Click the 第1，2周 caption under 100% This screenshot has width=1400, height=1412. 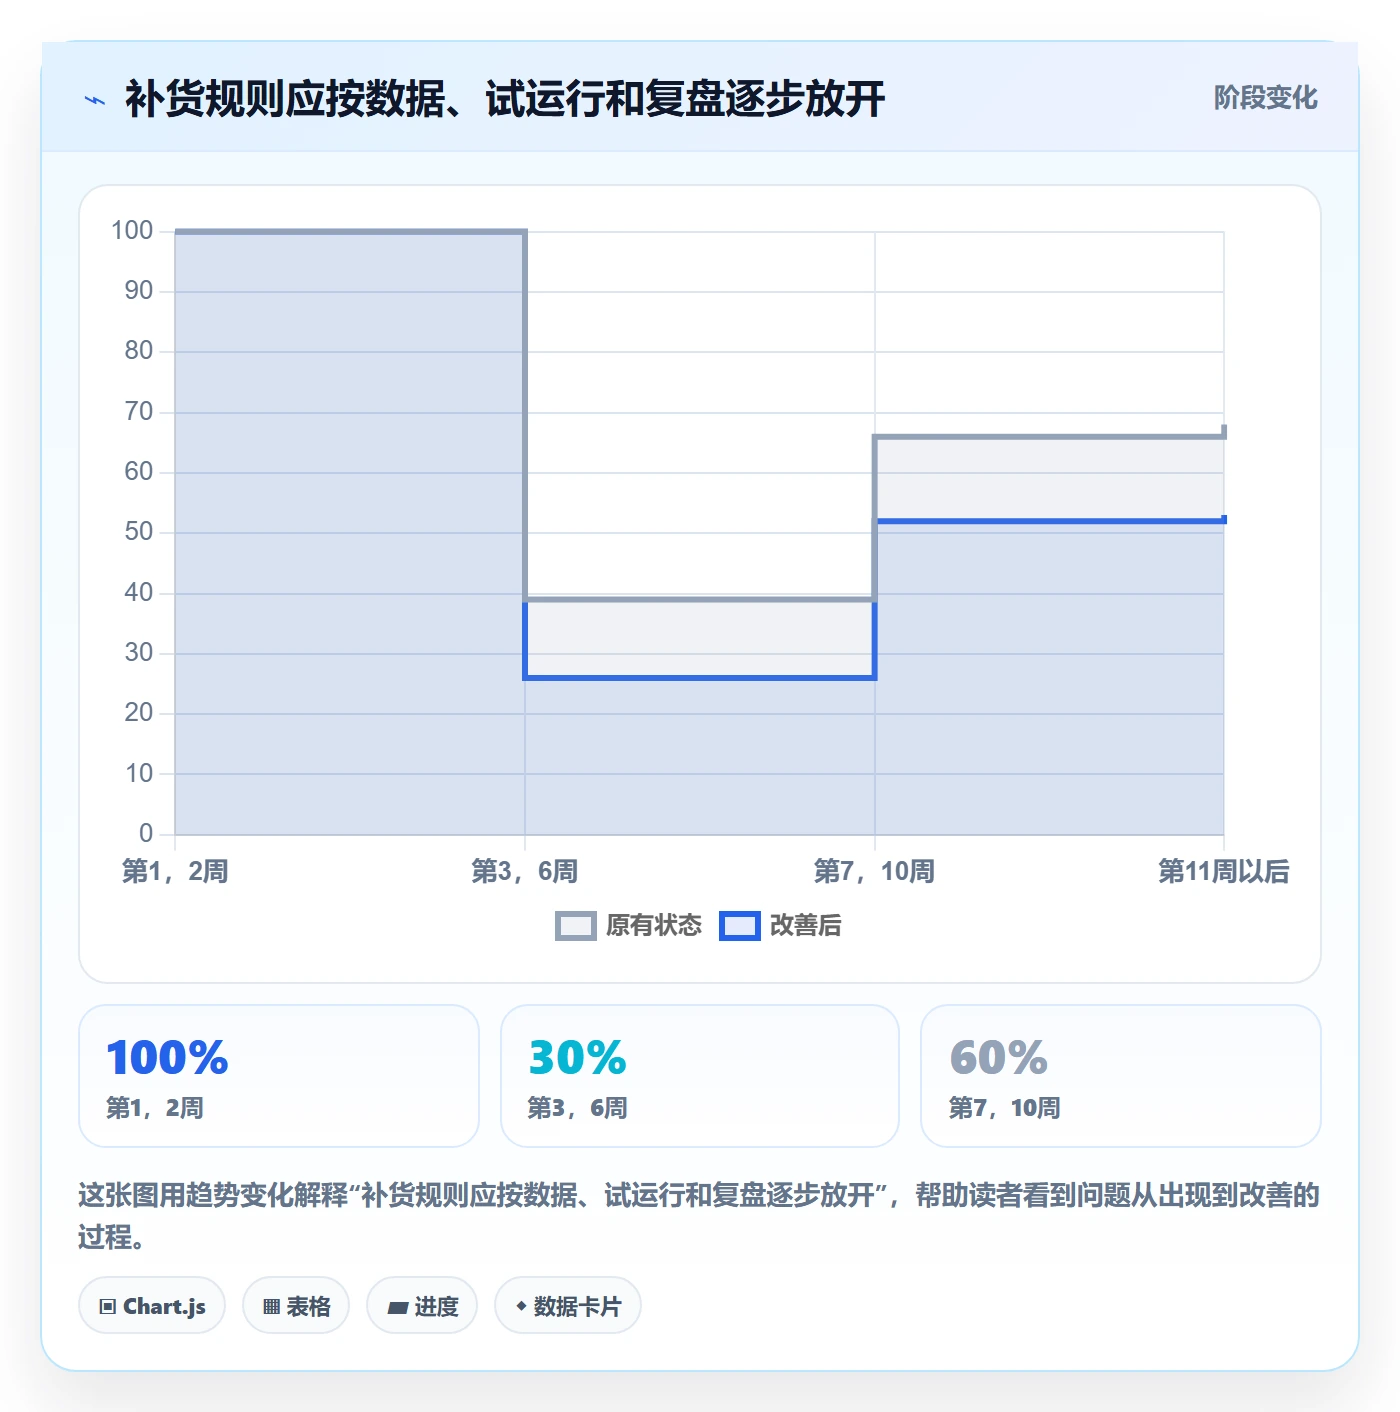(x=155, y=1108)
